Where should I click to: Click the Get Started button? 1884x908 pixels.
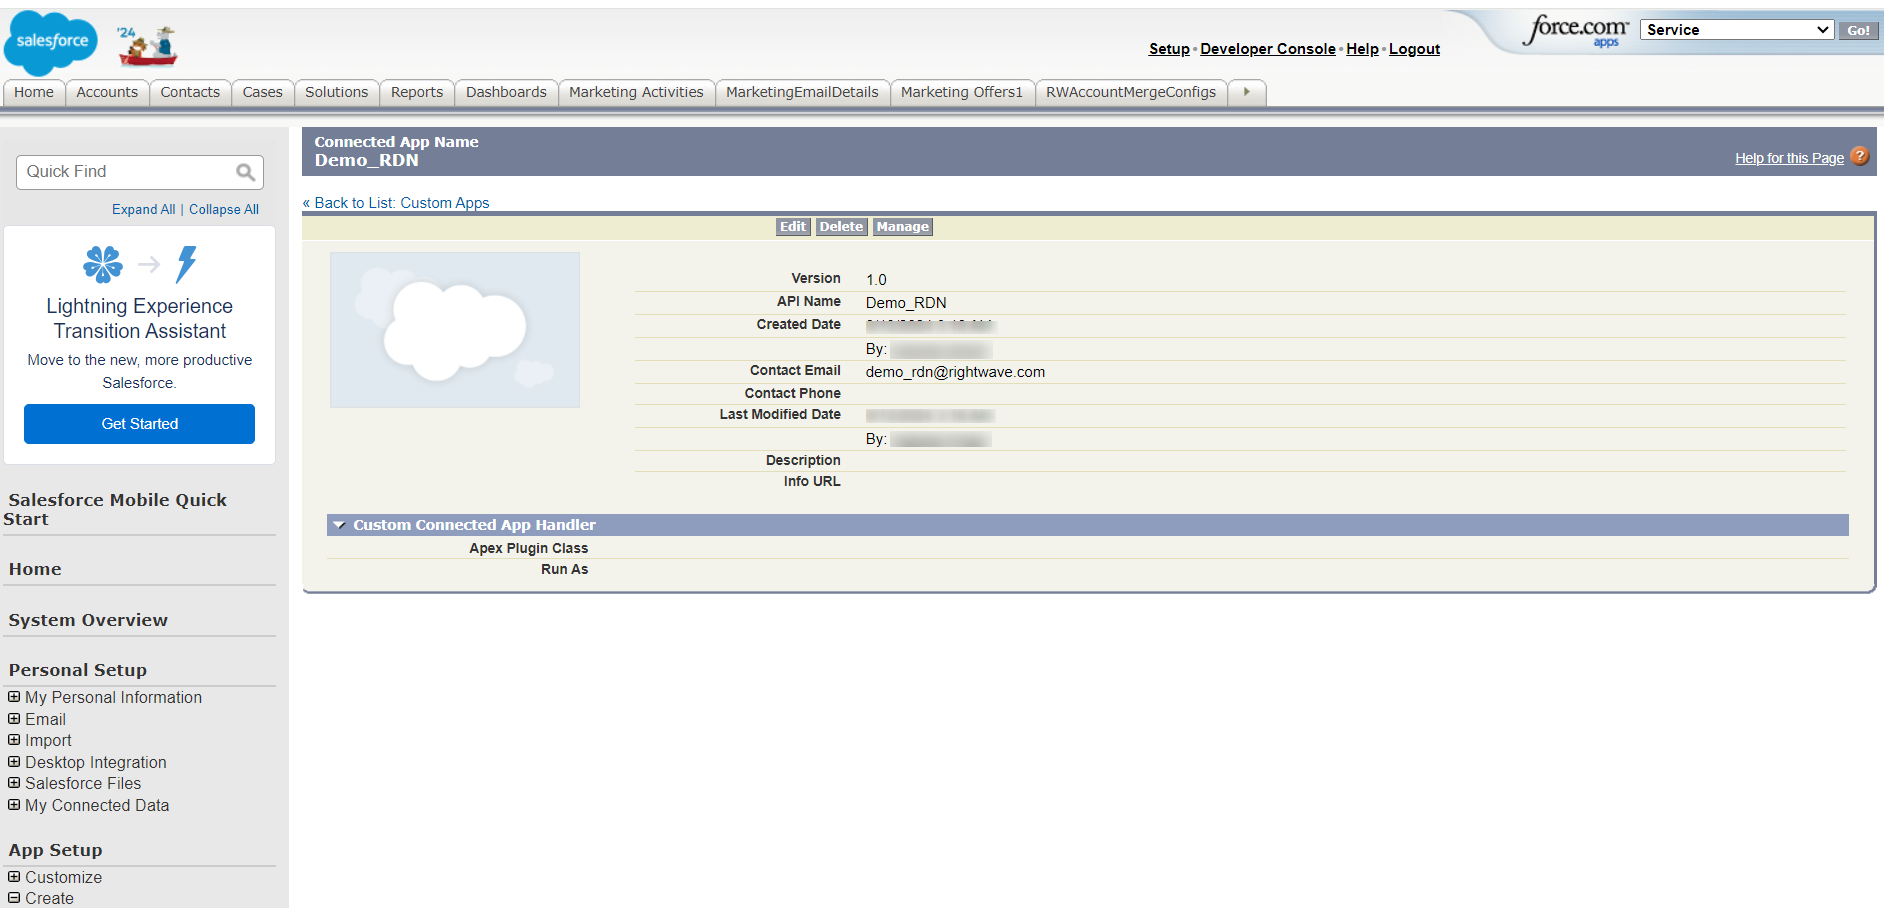[x=140, y=424]
